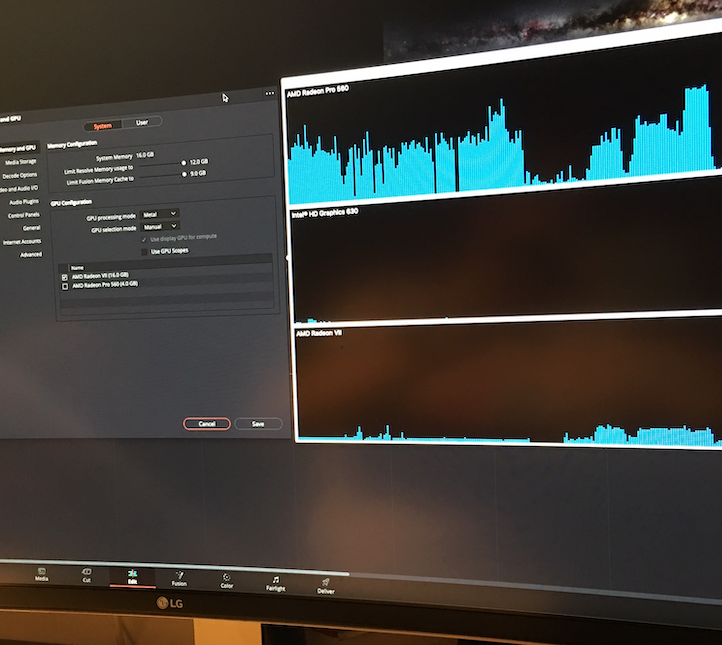Select Advanced in preferences sidebar
722x645 pixels.
coord(31,254)
